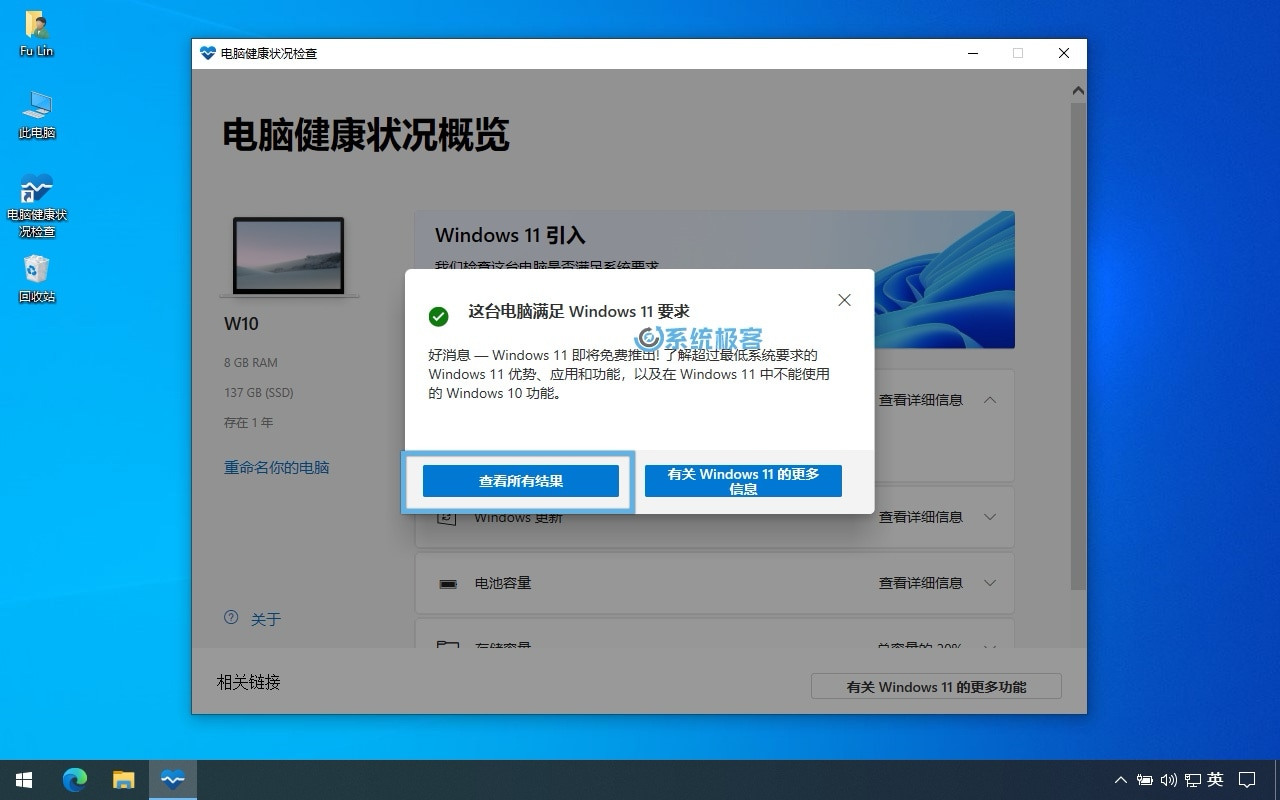This screenshot has width=1280, height=800.
Task: Open battery status tray icon
Action: [x=1144, y=780]
